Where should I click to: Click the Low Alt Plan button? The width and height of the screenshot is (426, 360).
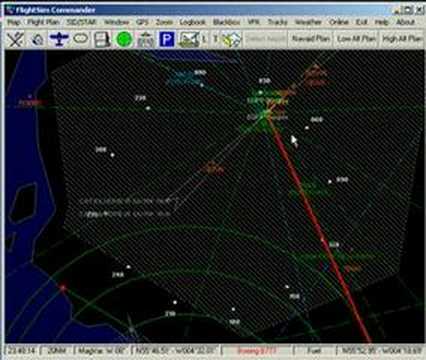(356, 39)
